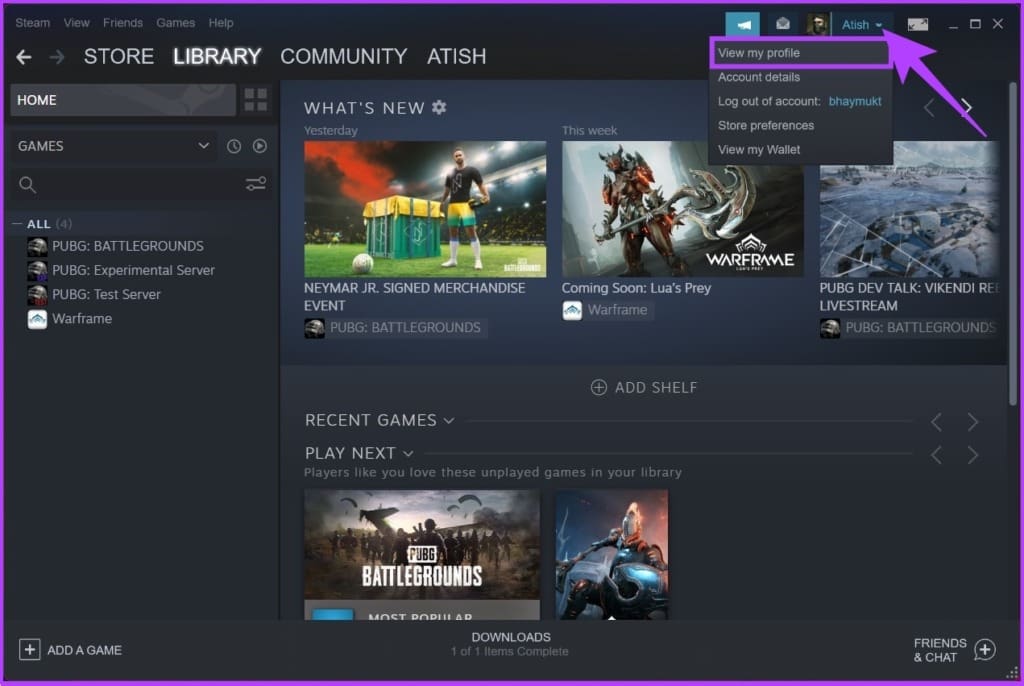The image size is (1024, 686).
Task: Open the Atish account dropdown
Action: [862, 25]
